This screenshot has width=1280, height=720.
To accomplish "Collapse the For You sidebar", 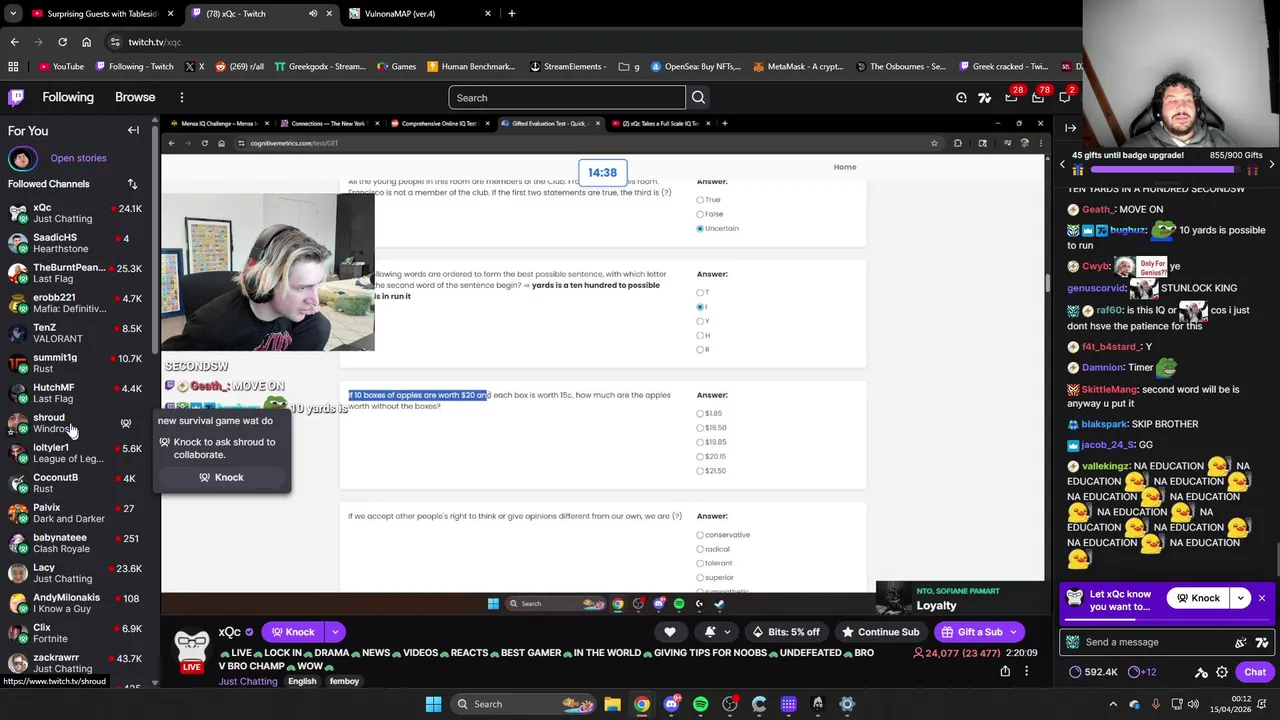I will click(x=133, y=131).
